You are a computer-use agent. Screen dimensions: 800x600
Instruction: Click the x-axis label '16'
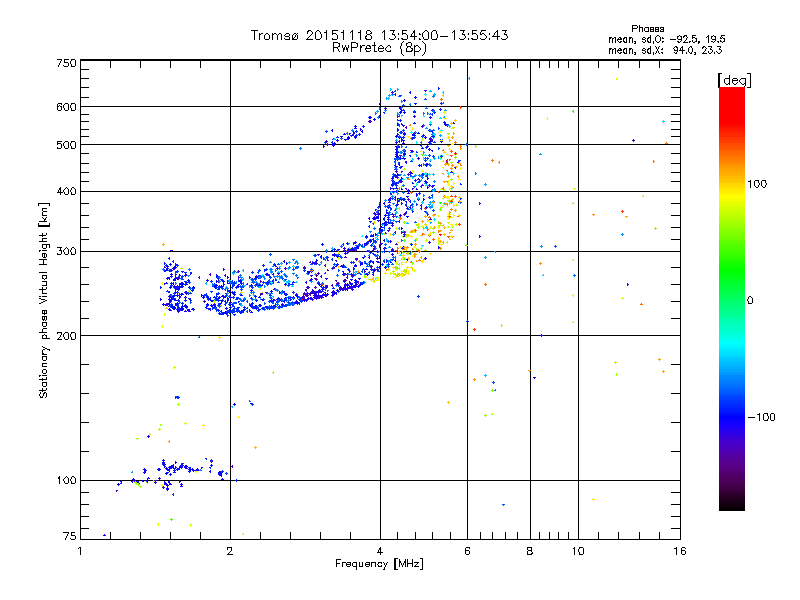[x=680, y=551]
